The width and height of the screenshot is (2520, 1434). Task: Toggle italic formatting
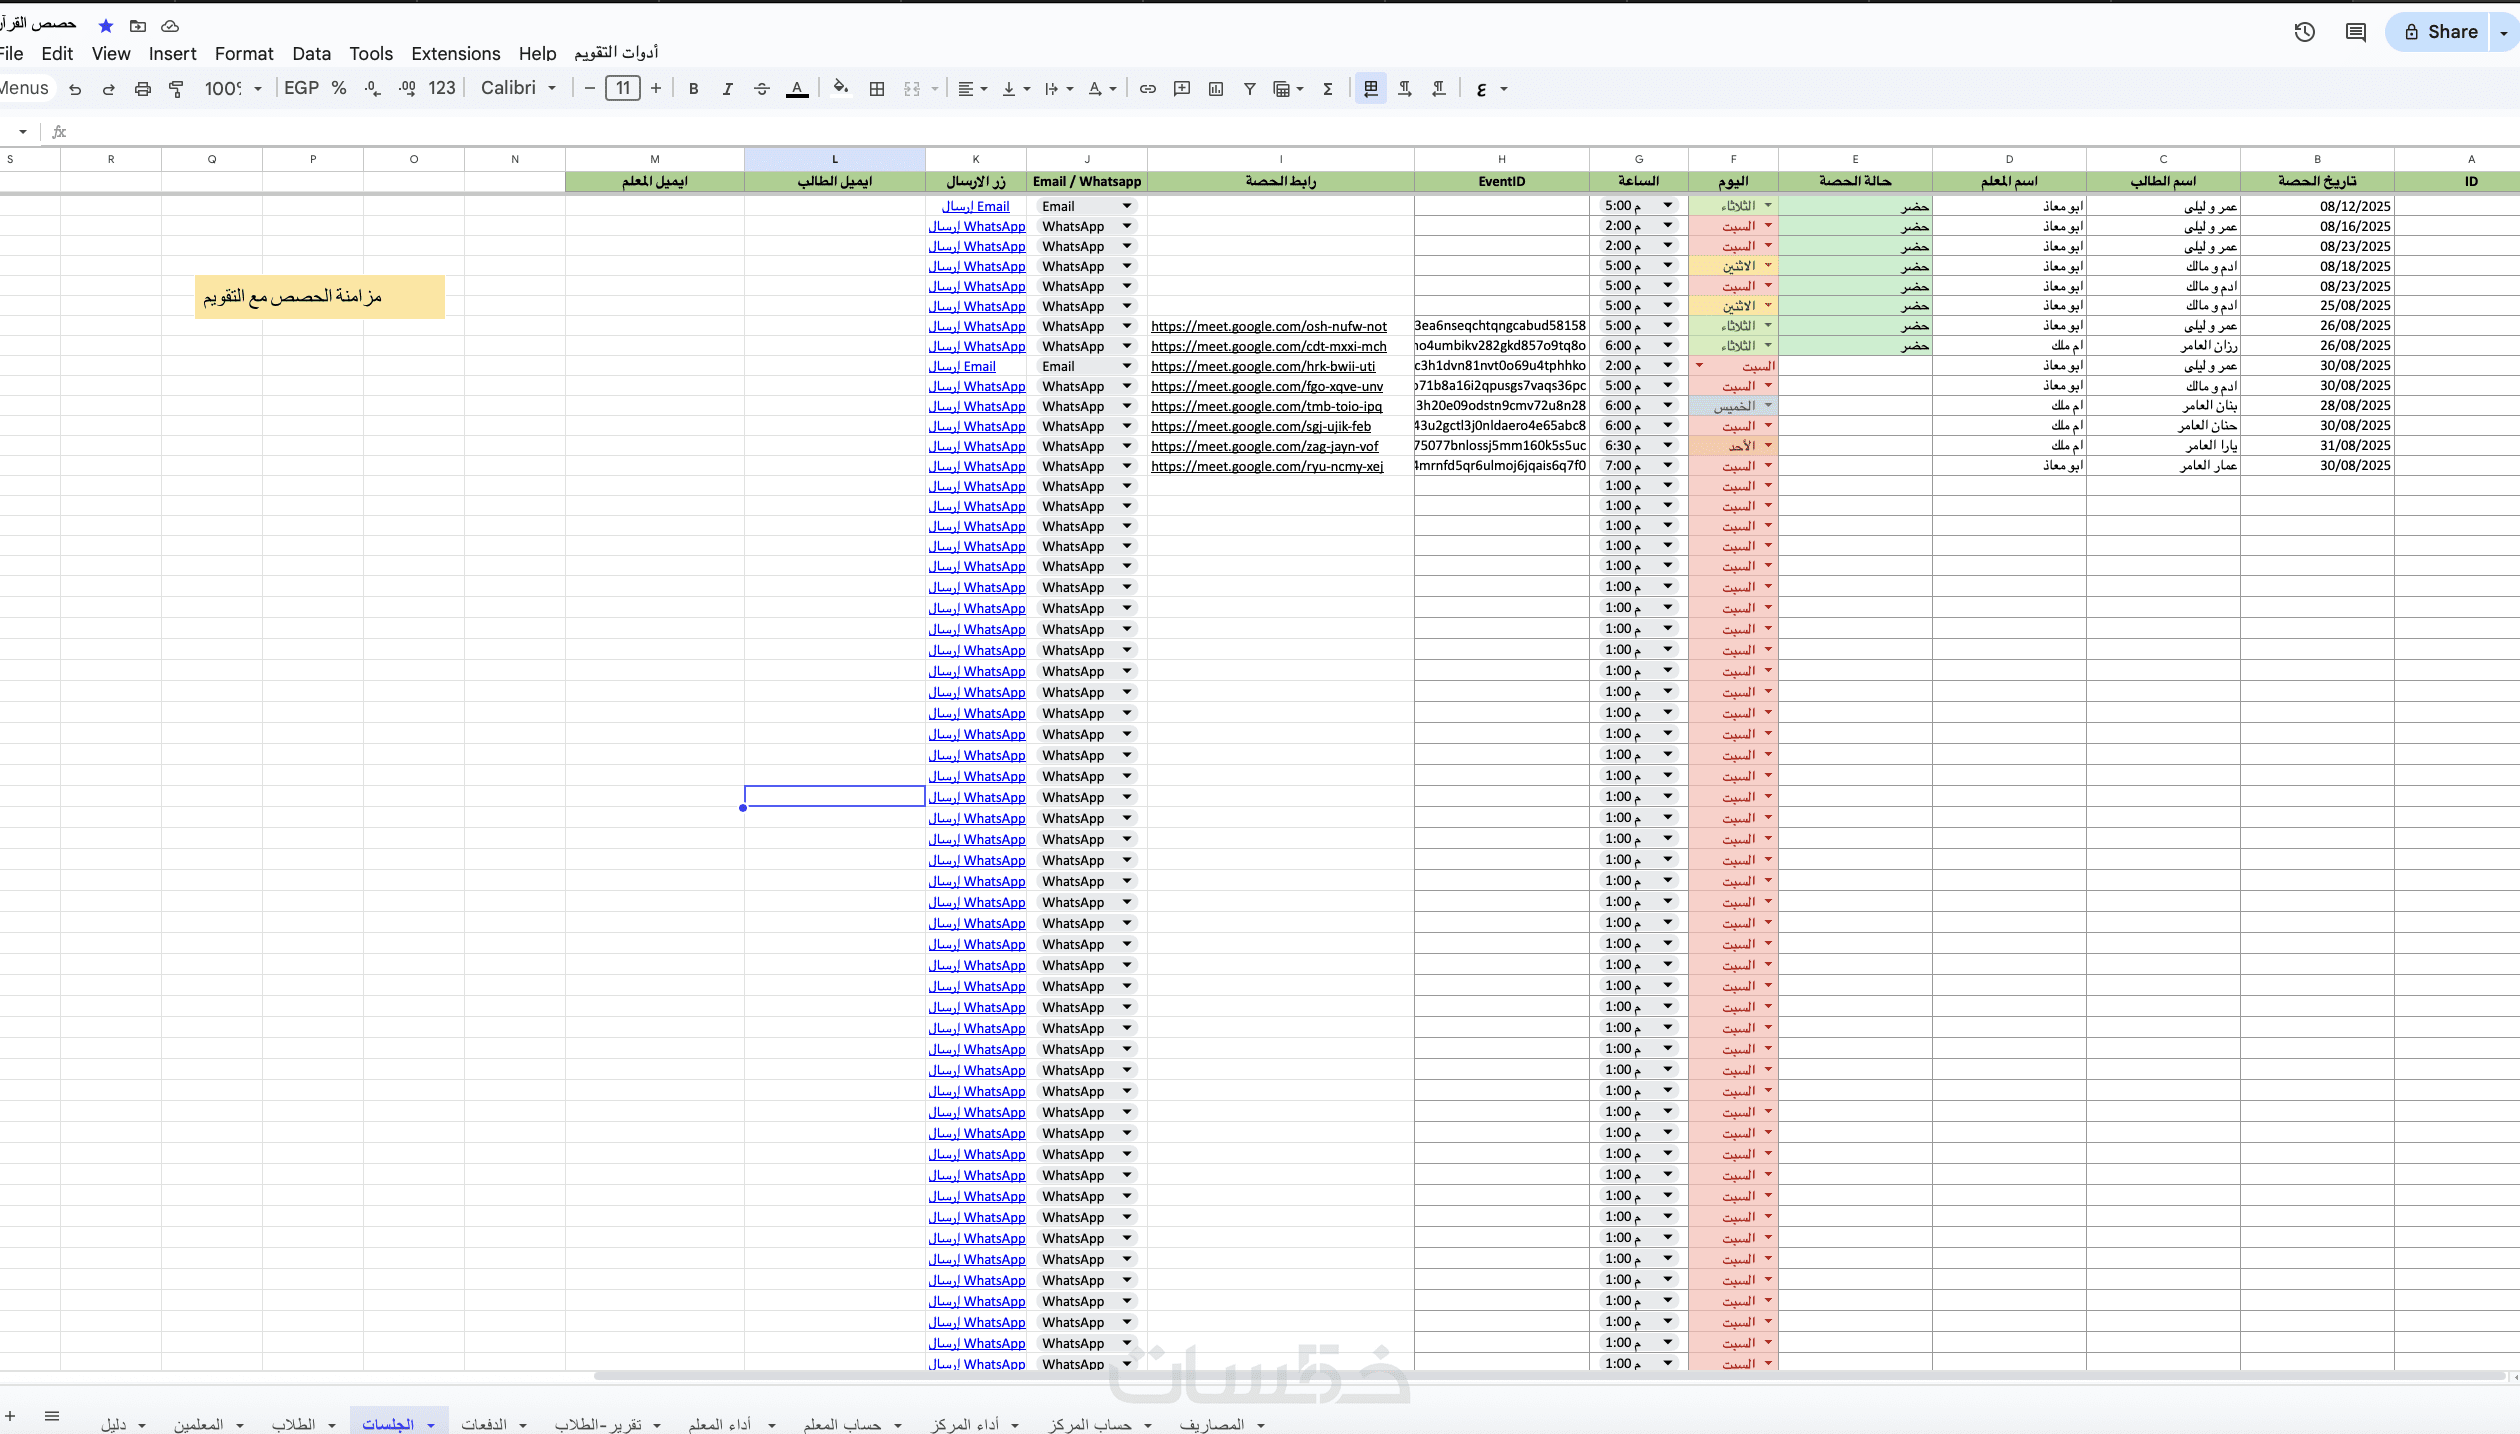click(x=727, y=89)
